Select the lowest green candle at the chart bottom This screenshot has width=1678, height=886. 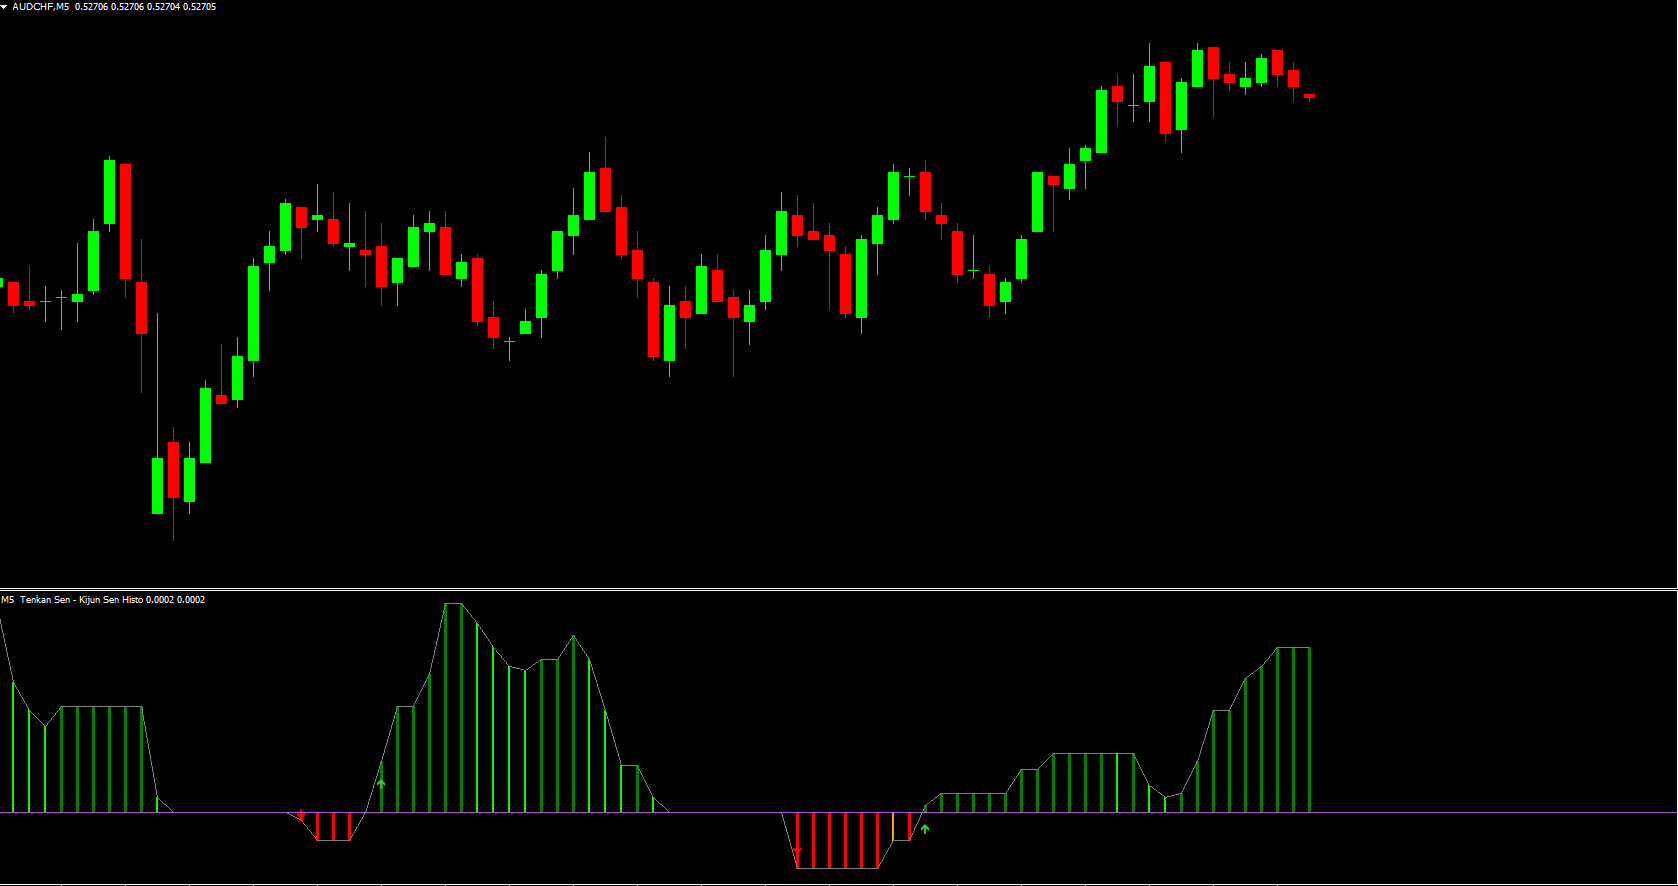[x=157, y=485]
